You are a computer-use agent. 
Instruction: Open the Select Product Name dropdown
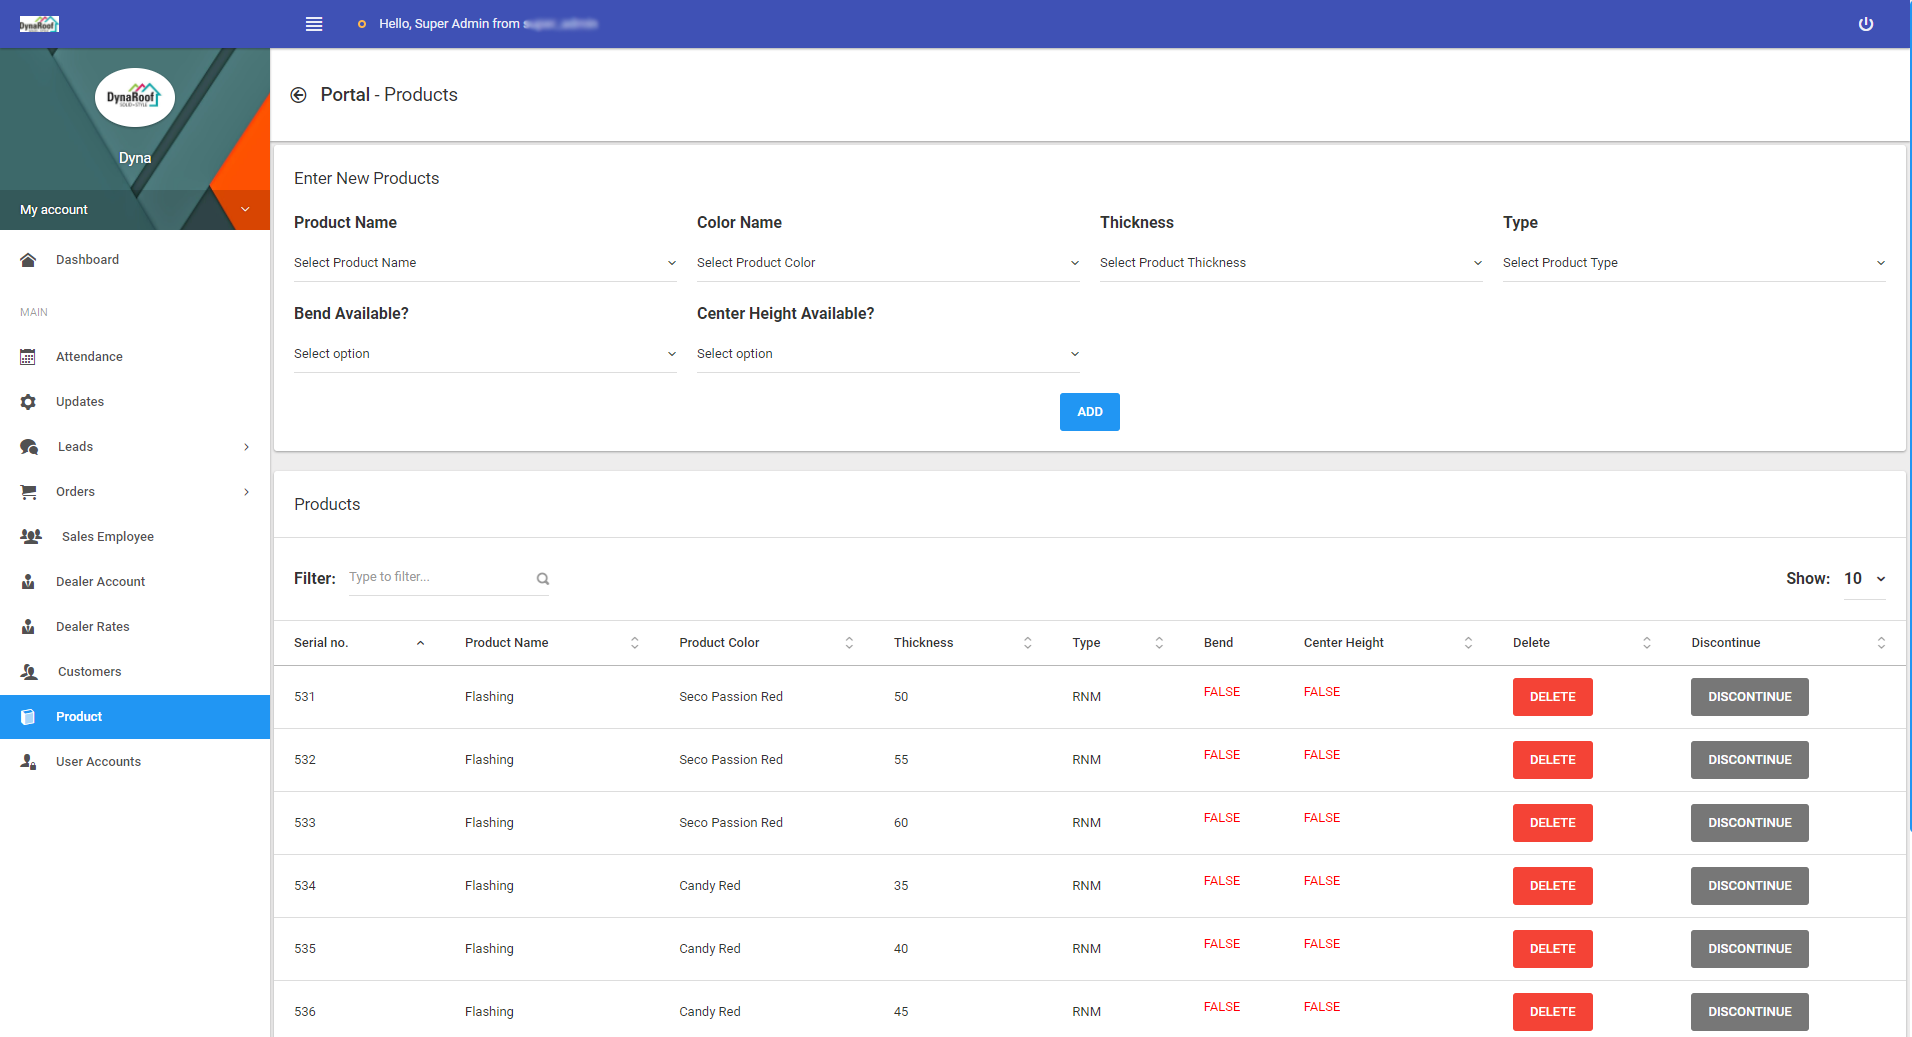pos(484,262)
